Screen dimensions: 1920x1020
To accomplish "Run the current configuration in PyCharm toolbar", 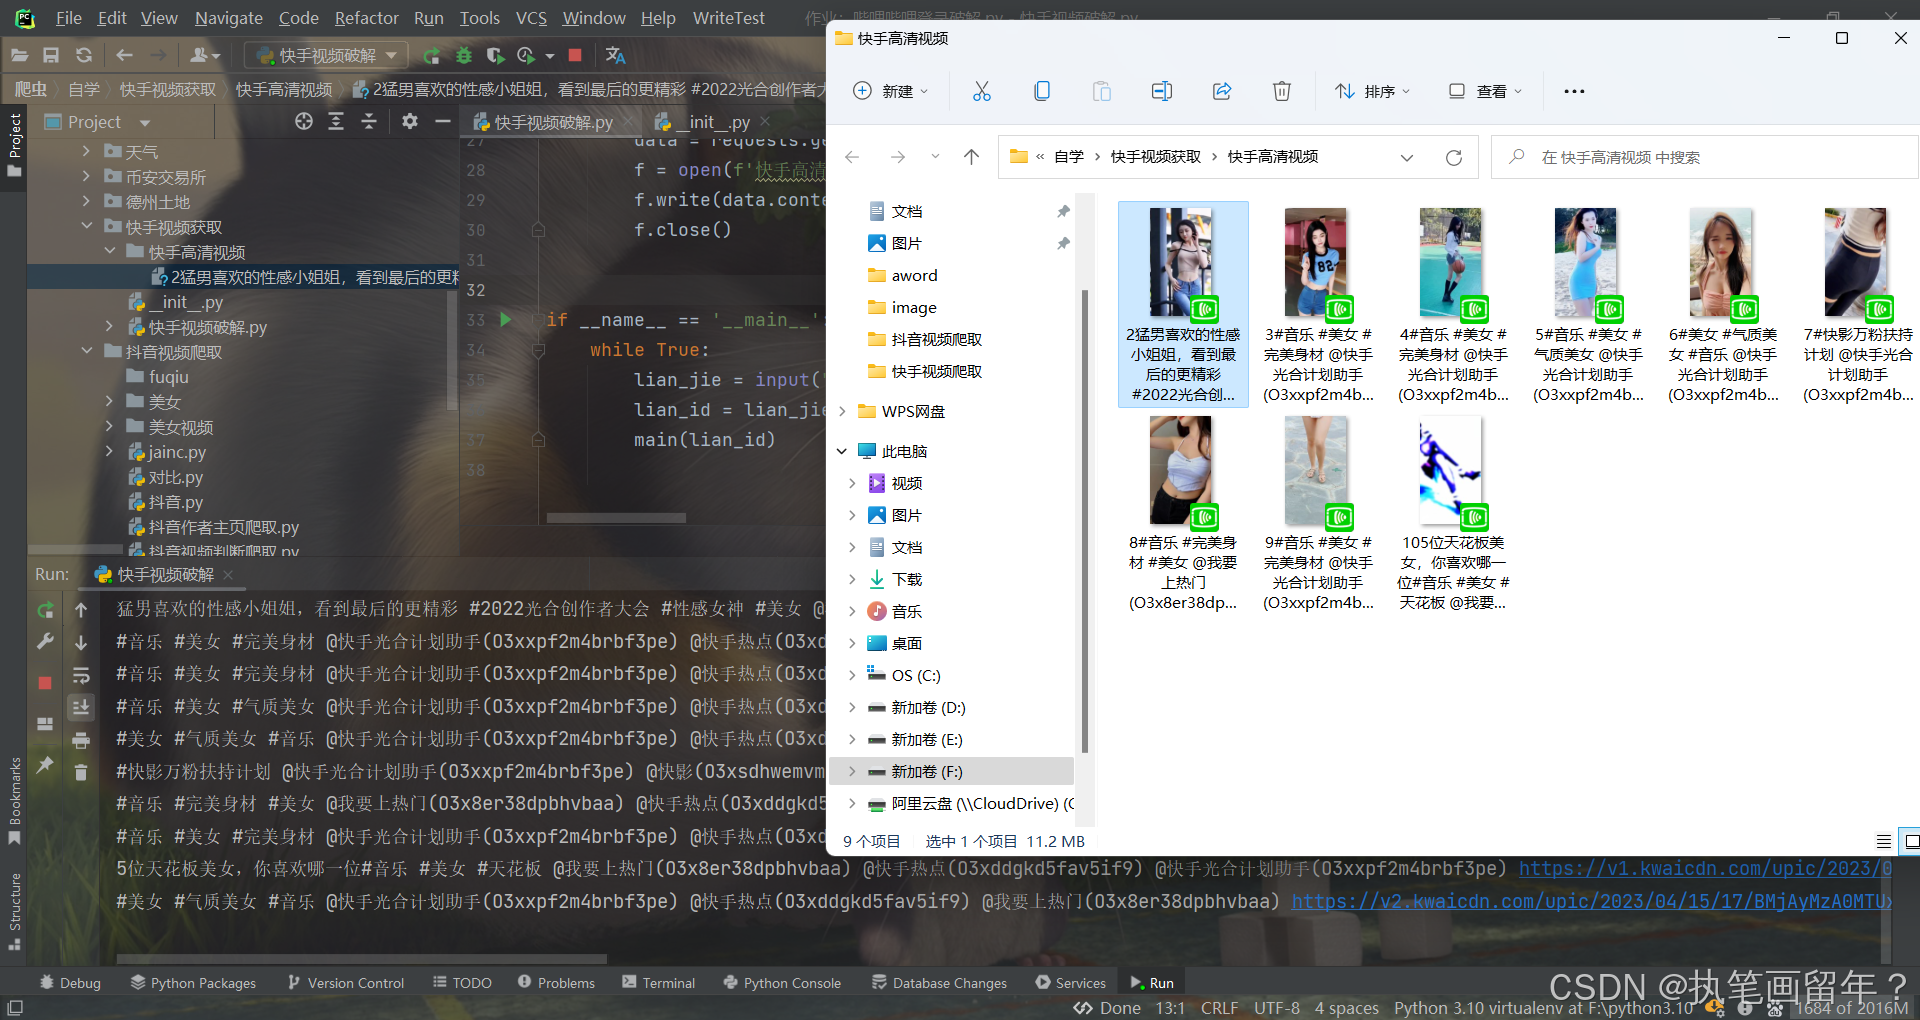I will [x=431, y=55].
